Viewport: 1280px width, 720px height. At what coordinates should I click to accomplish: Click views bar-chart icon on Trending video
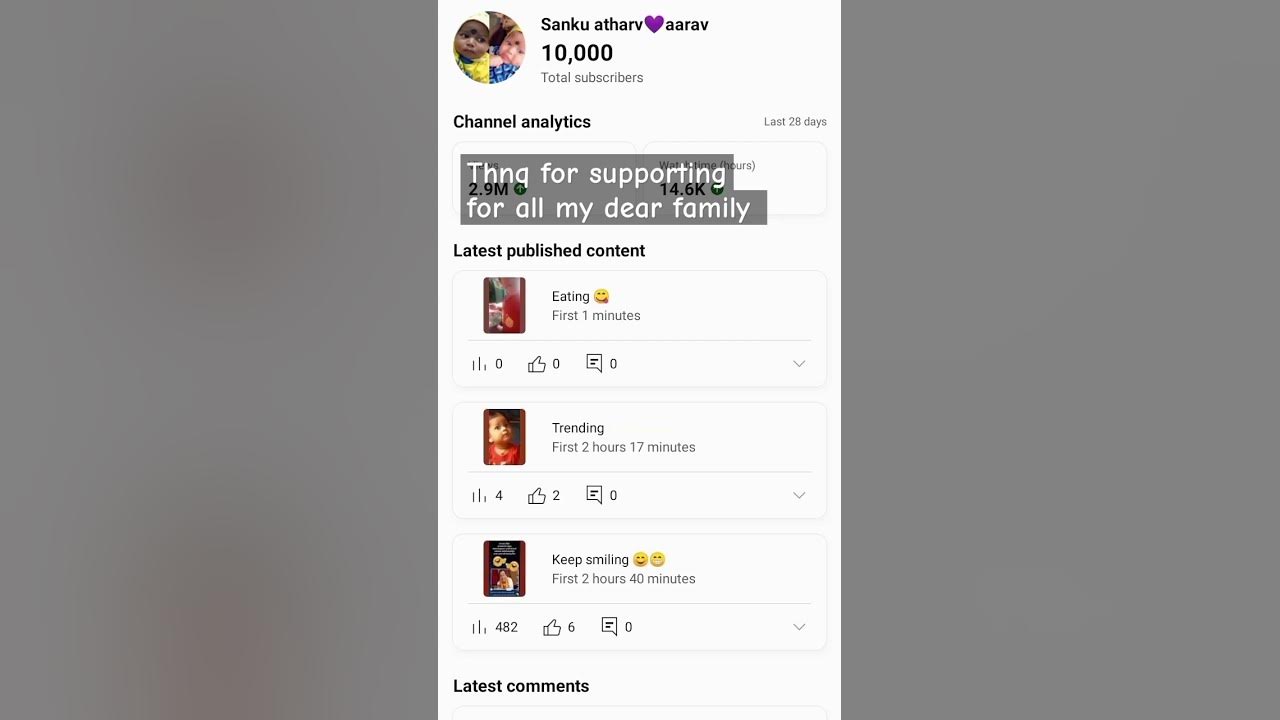(479, 496)
